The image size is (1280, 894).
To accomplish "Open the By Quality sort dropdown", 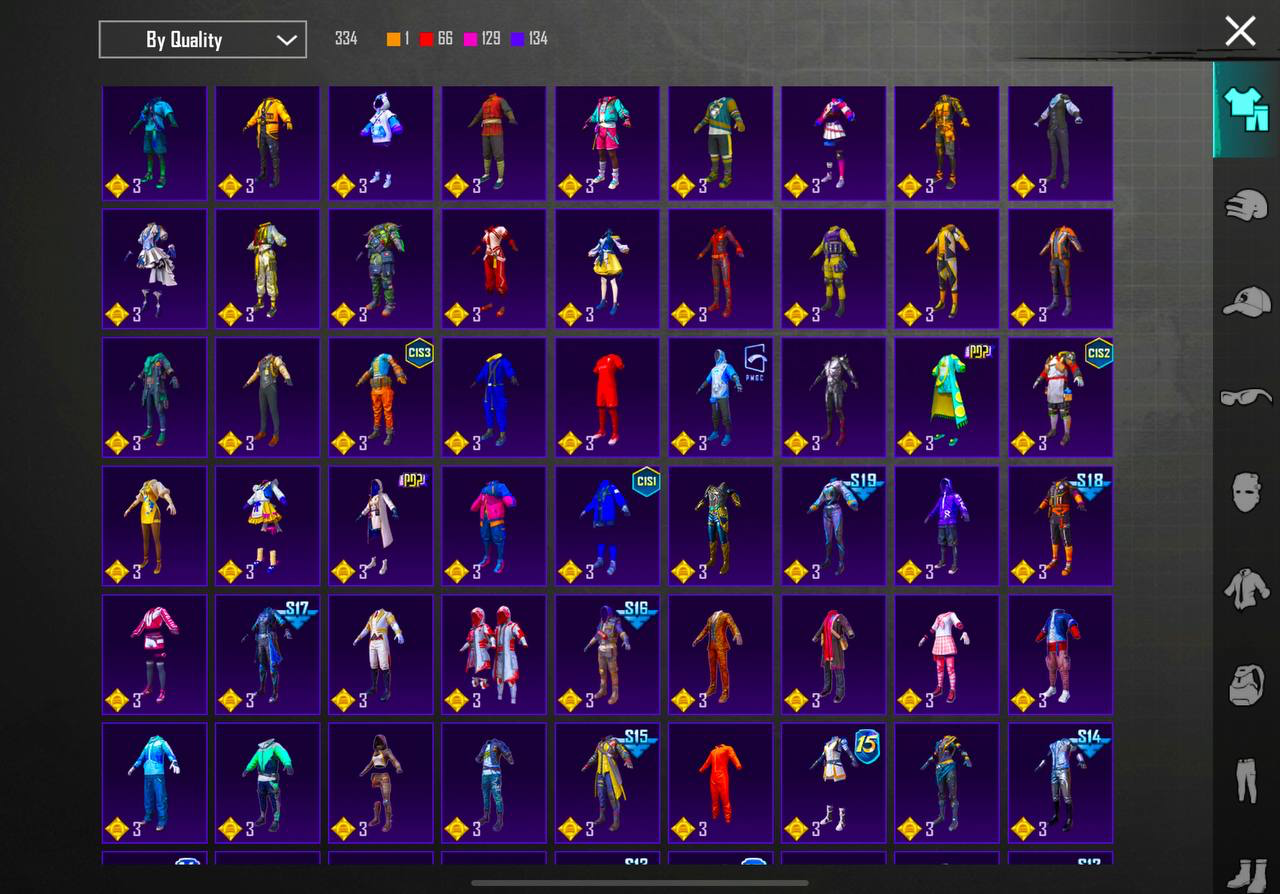I will 203,40.
